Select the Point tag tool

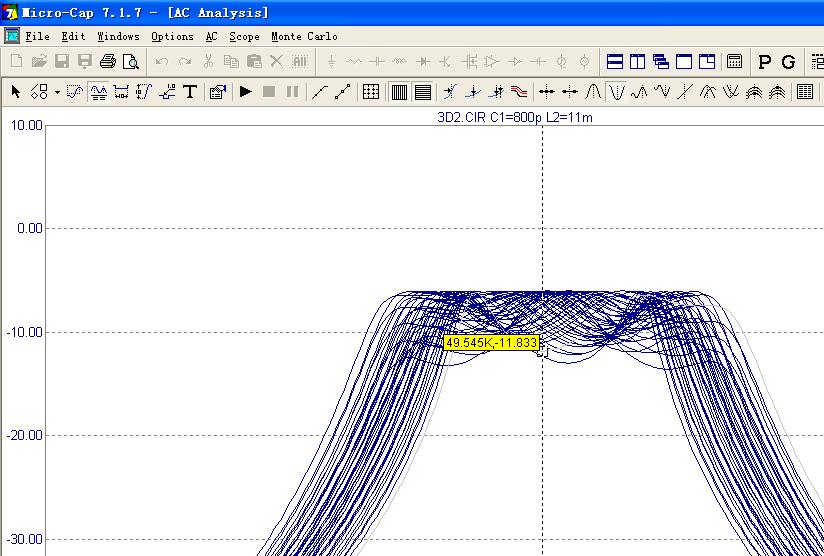coord(167,92)
